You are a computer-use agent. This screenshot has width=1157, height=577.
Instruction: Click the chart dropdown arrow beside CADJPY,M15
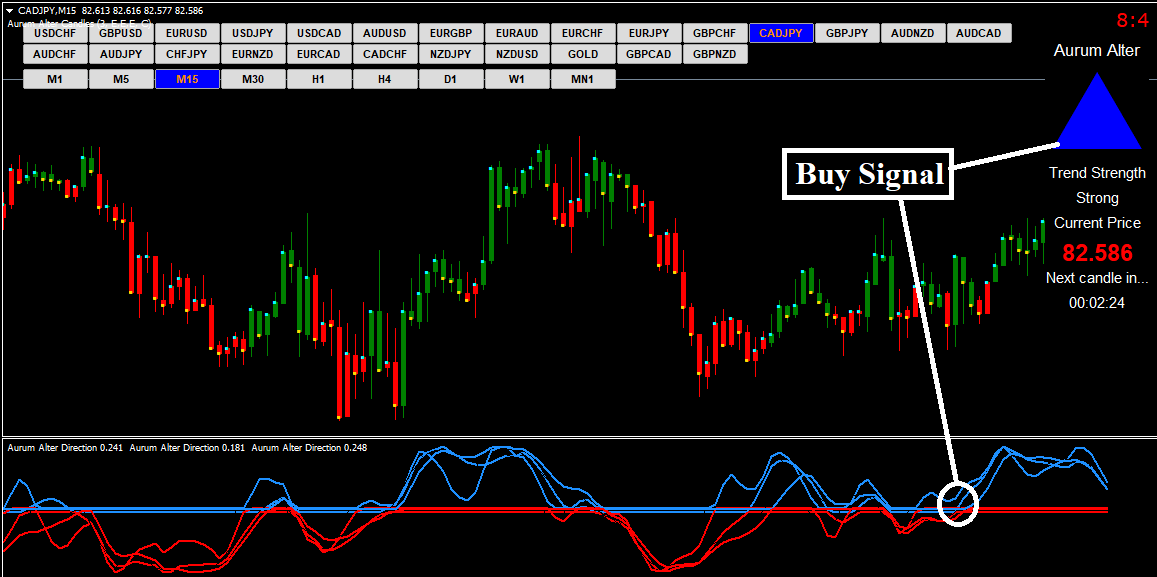point(9,10)
